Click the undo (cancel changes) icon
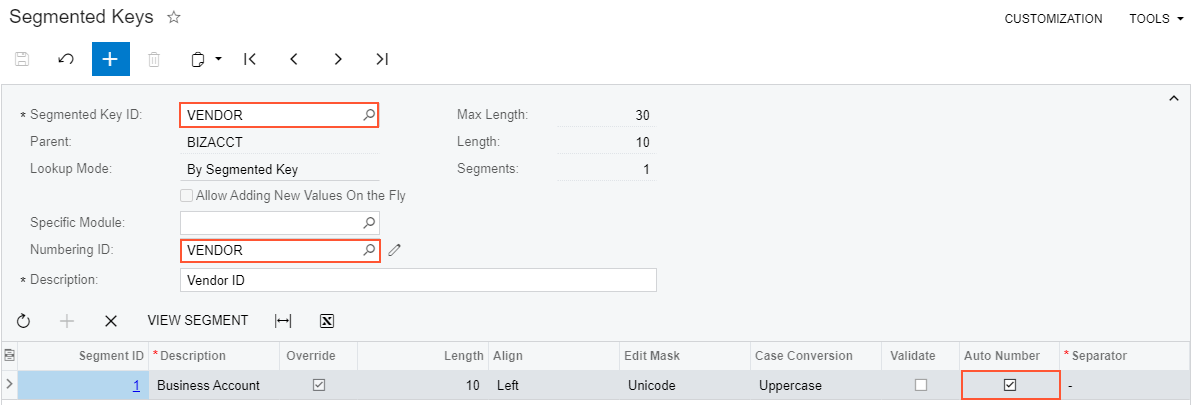Viewport: 1195px width, 405px height. tap(66, 59)
